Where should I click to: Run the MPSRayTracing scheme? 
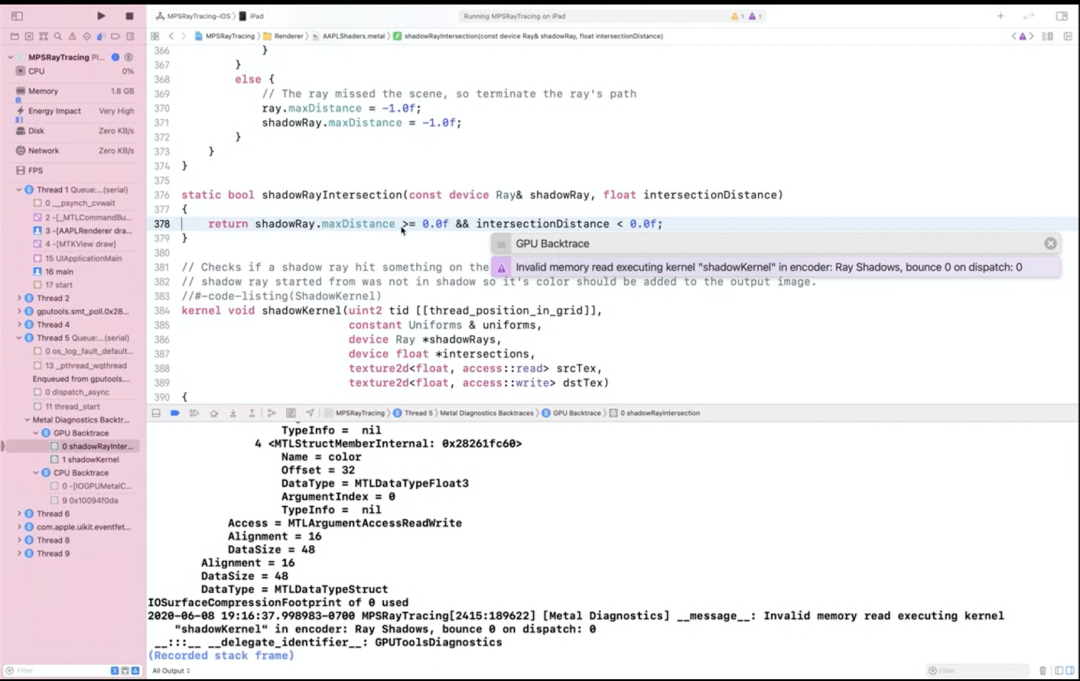click(101, 16)
